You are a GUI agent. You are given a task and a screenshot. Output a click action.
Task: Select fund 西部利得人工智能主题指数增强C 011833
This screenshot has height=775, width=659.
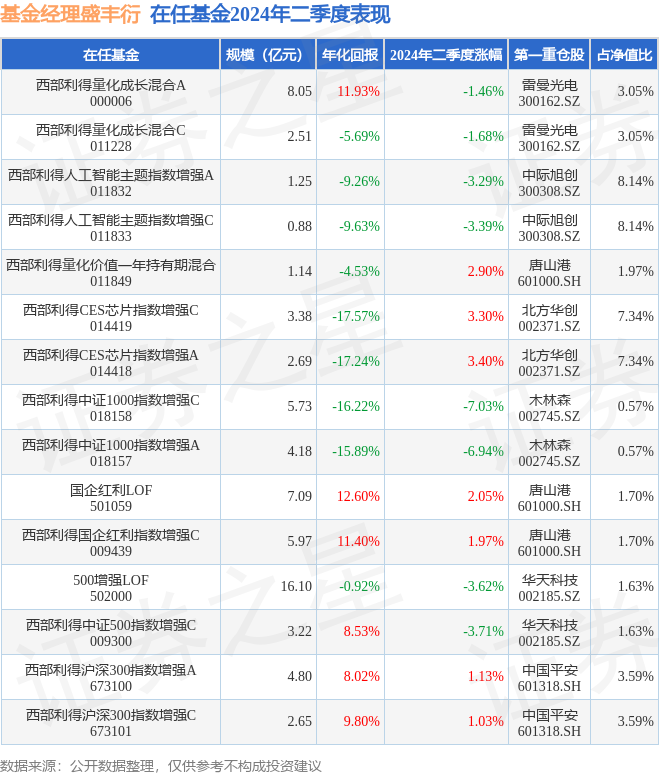[111, 228]
